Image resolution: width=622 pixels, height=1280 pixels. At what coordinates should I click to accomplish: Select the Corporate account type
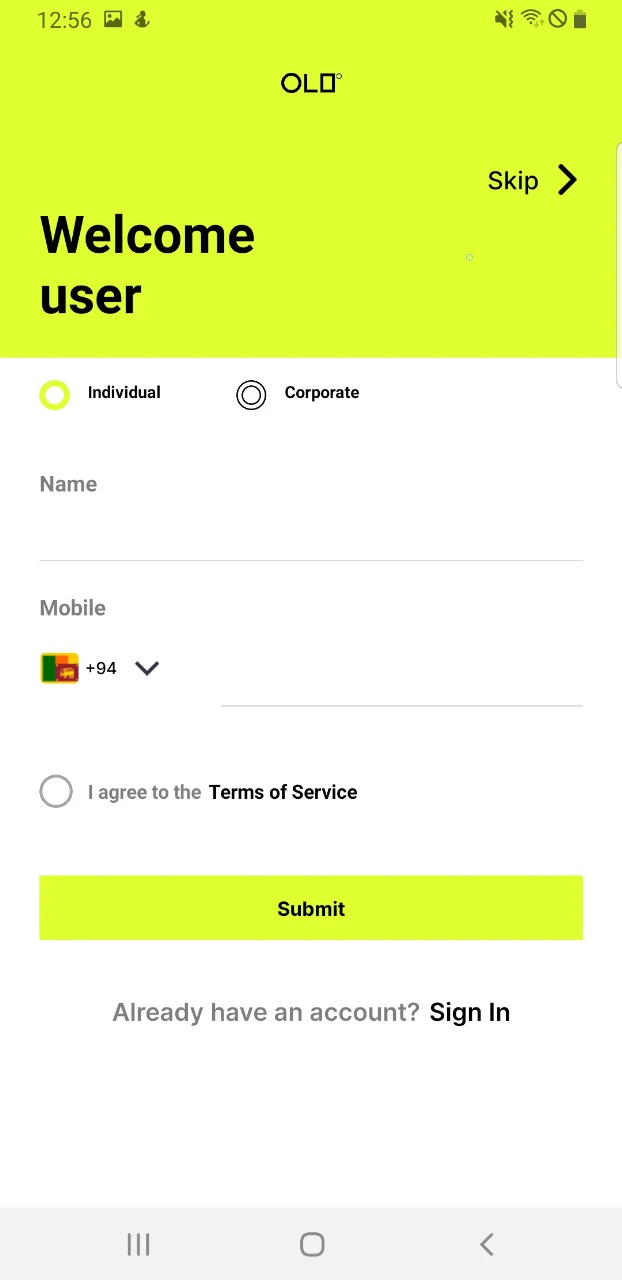(251, 395)
